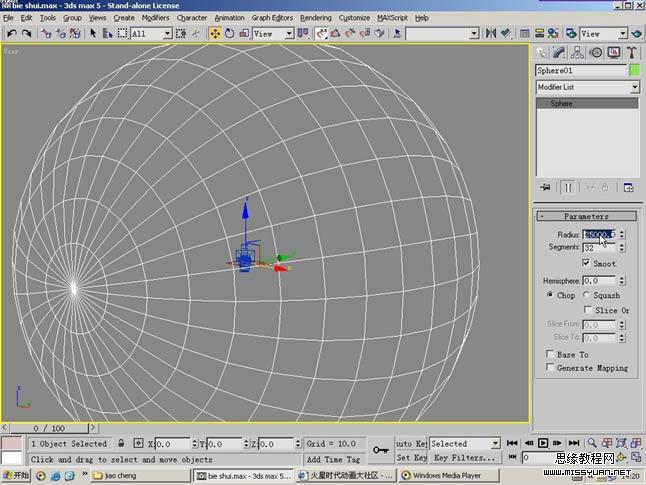Click the Mirror Selected Objects icon
Screen dimensions: 646x485
(490, 33)
